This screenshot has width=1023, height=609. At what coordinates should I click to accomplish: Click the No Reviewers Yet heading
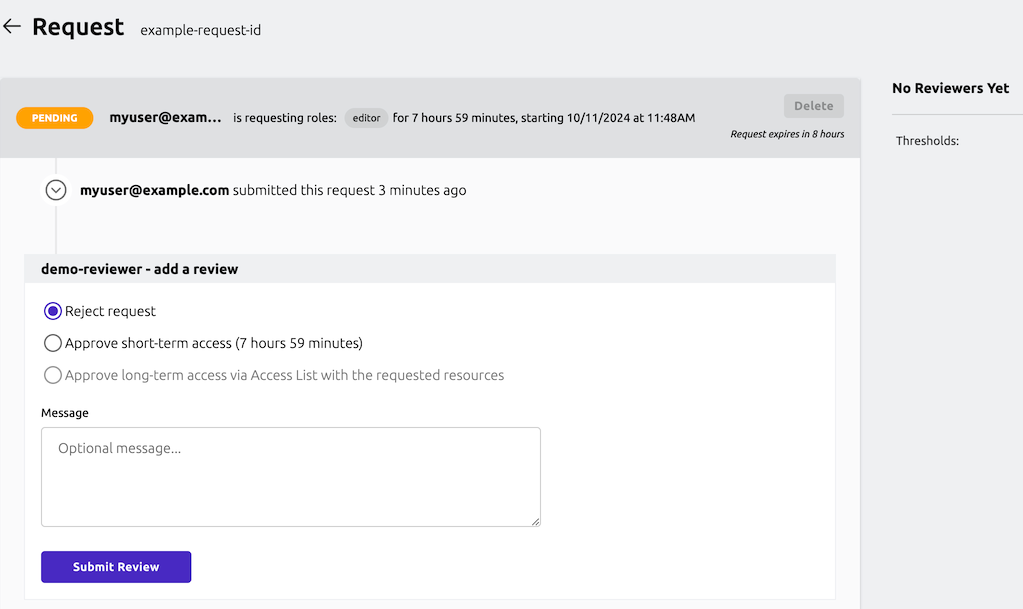[953, 88]
